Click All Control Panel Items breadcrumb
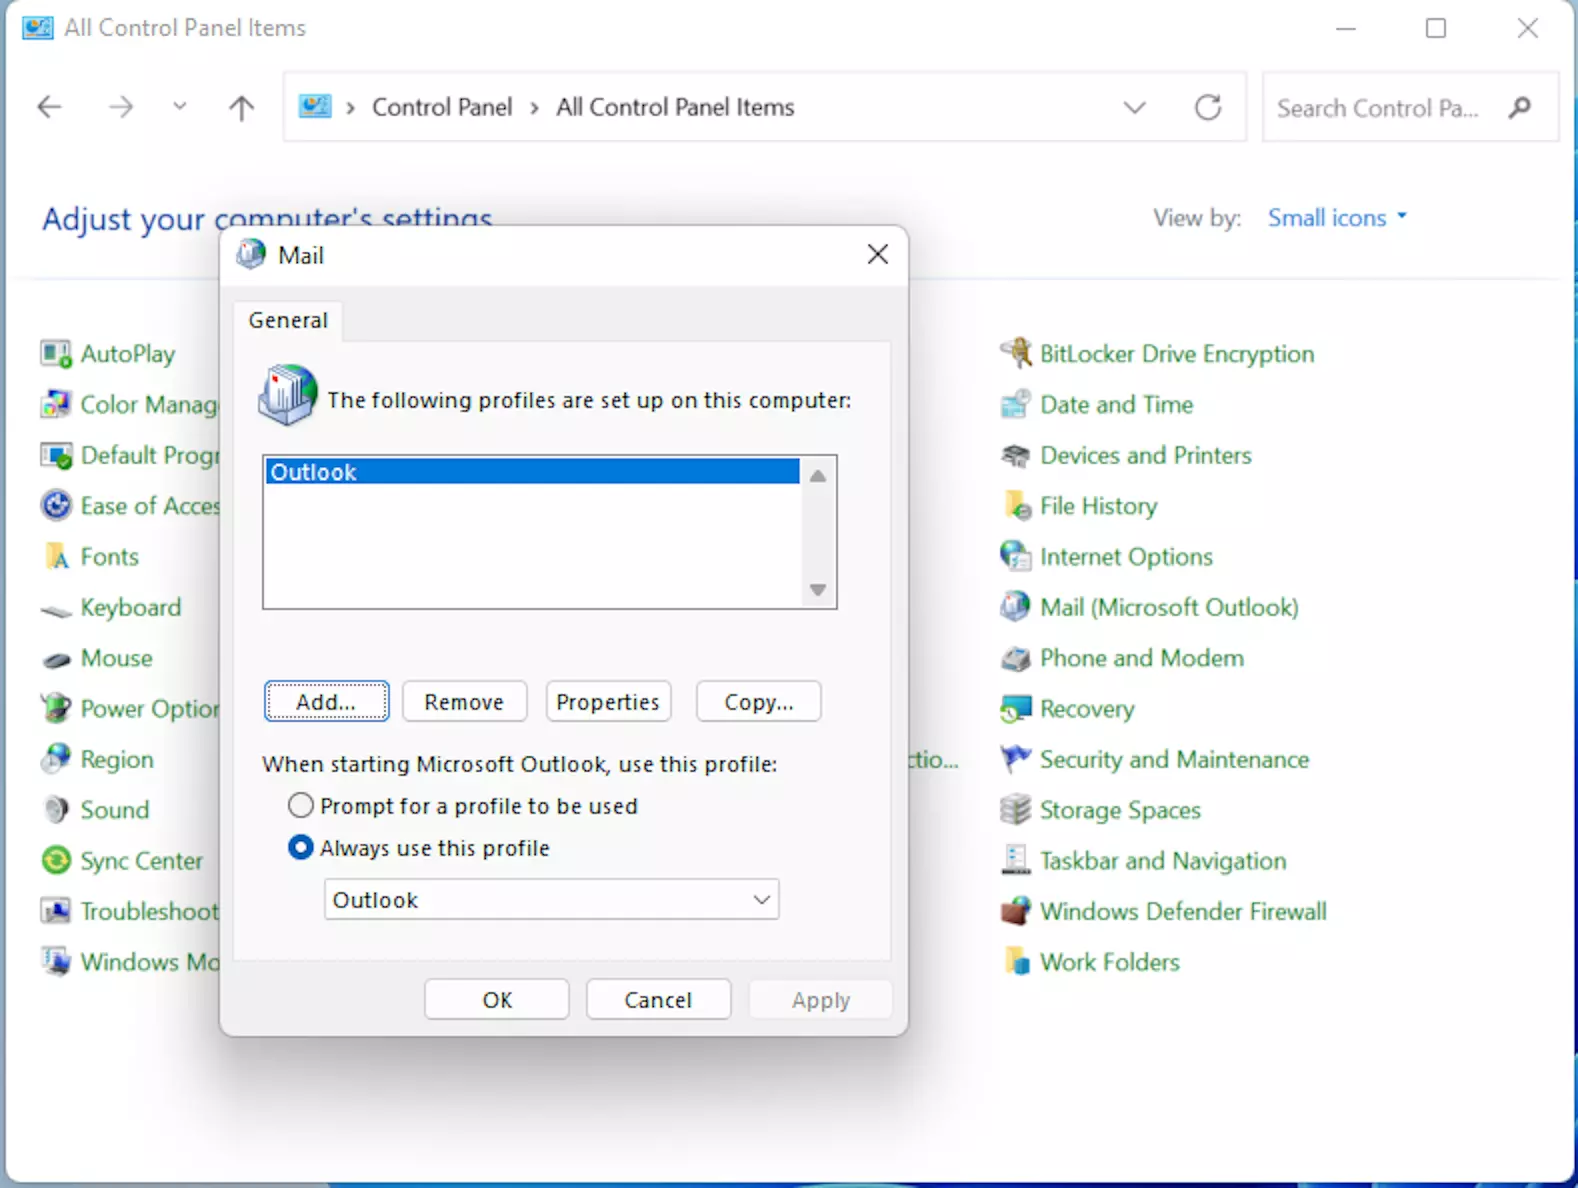This screenshot has width=1578, height=1188. coord(676,107)
